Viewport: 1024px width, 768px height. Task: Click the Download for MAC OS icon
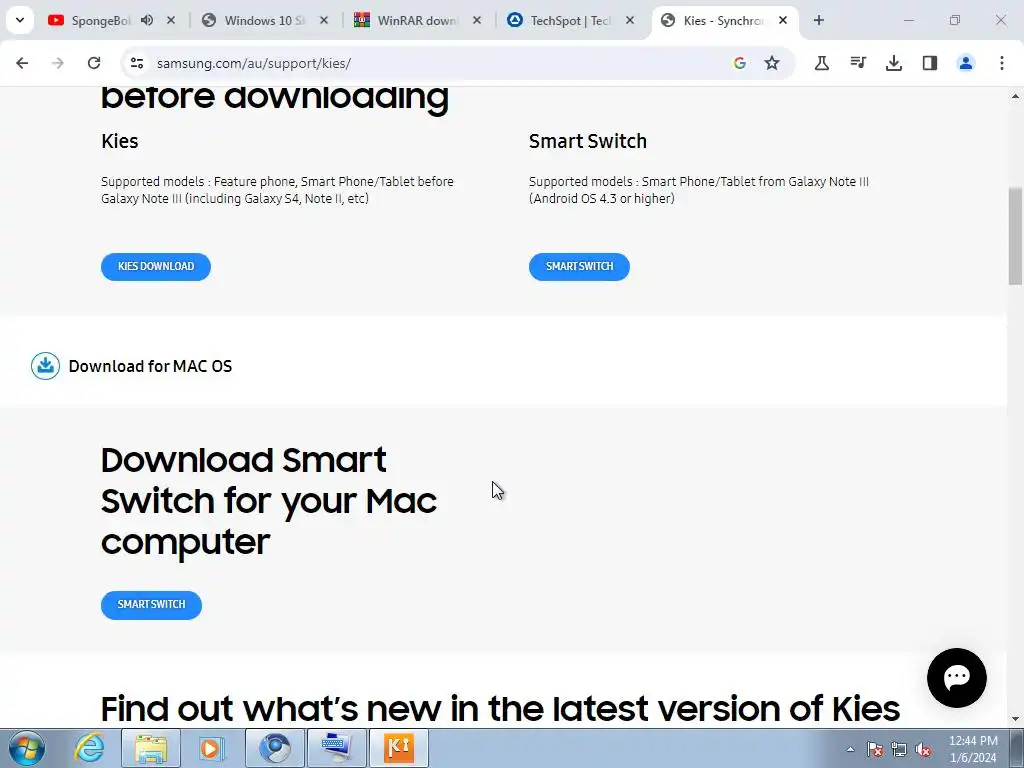(x=46, y=366)
